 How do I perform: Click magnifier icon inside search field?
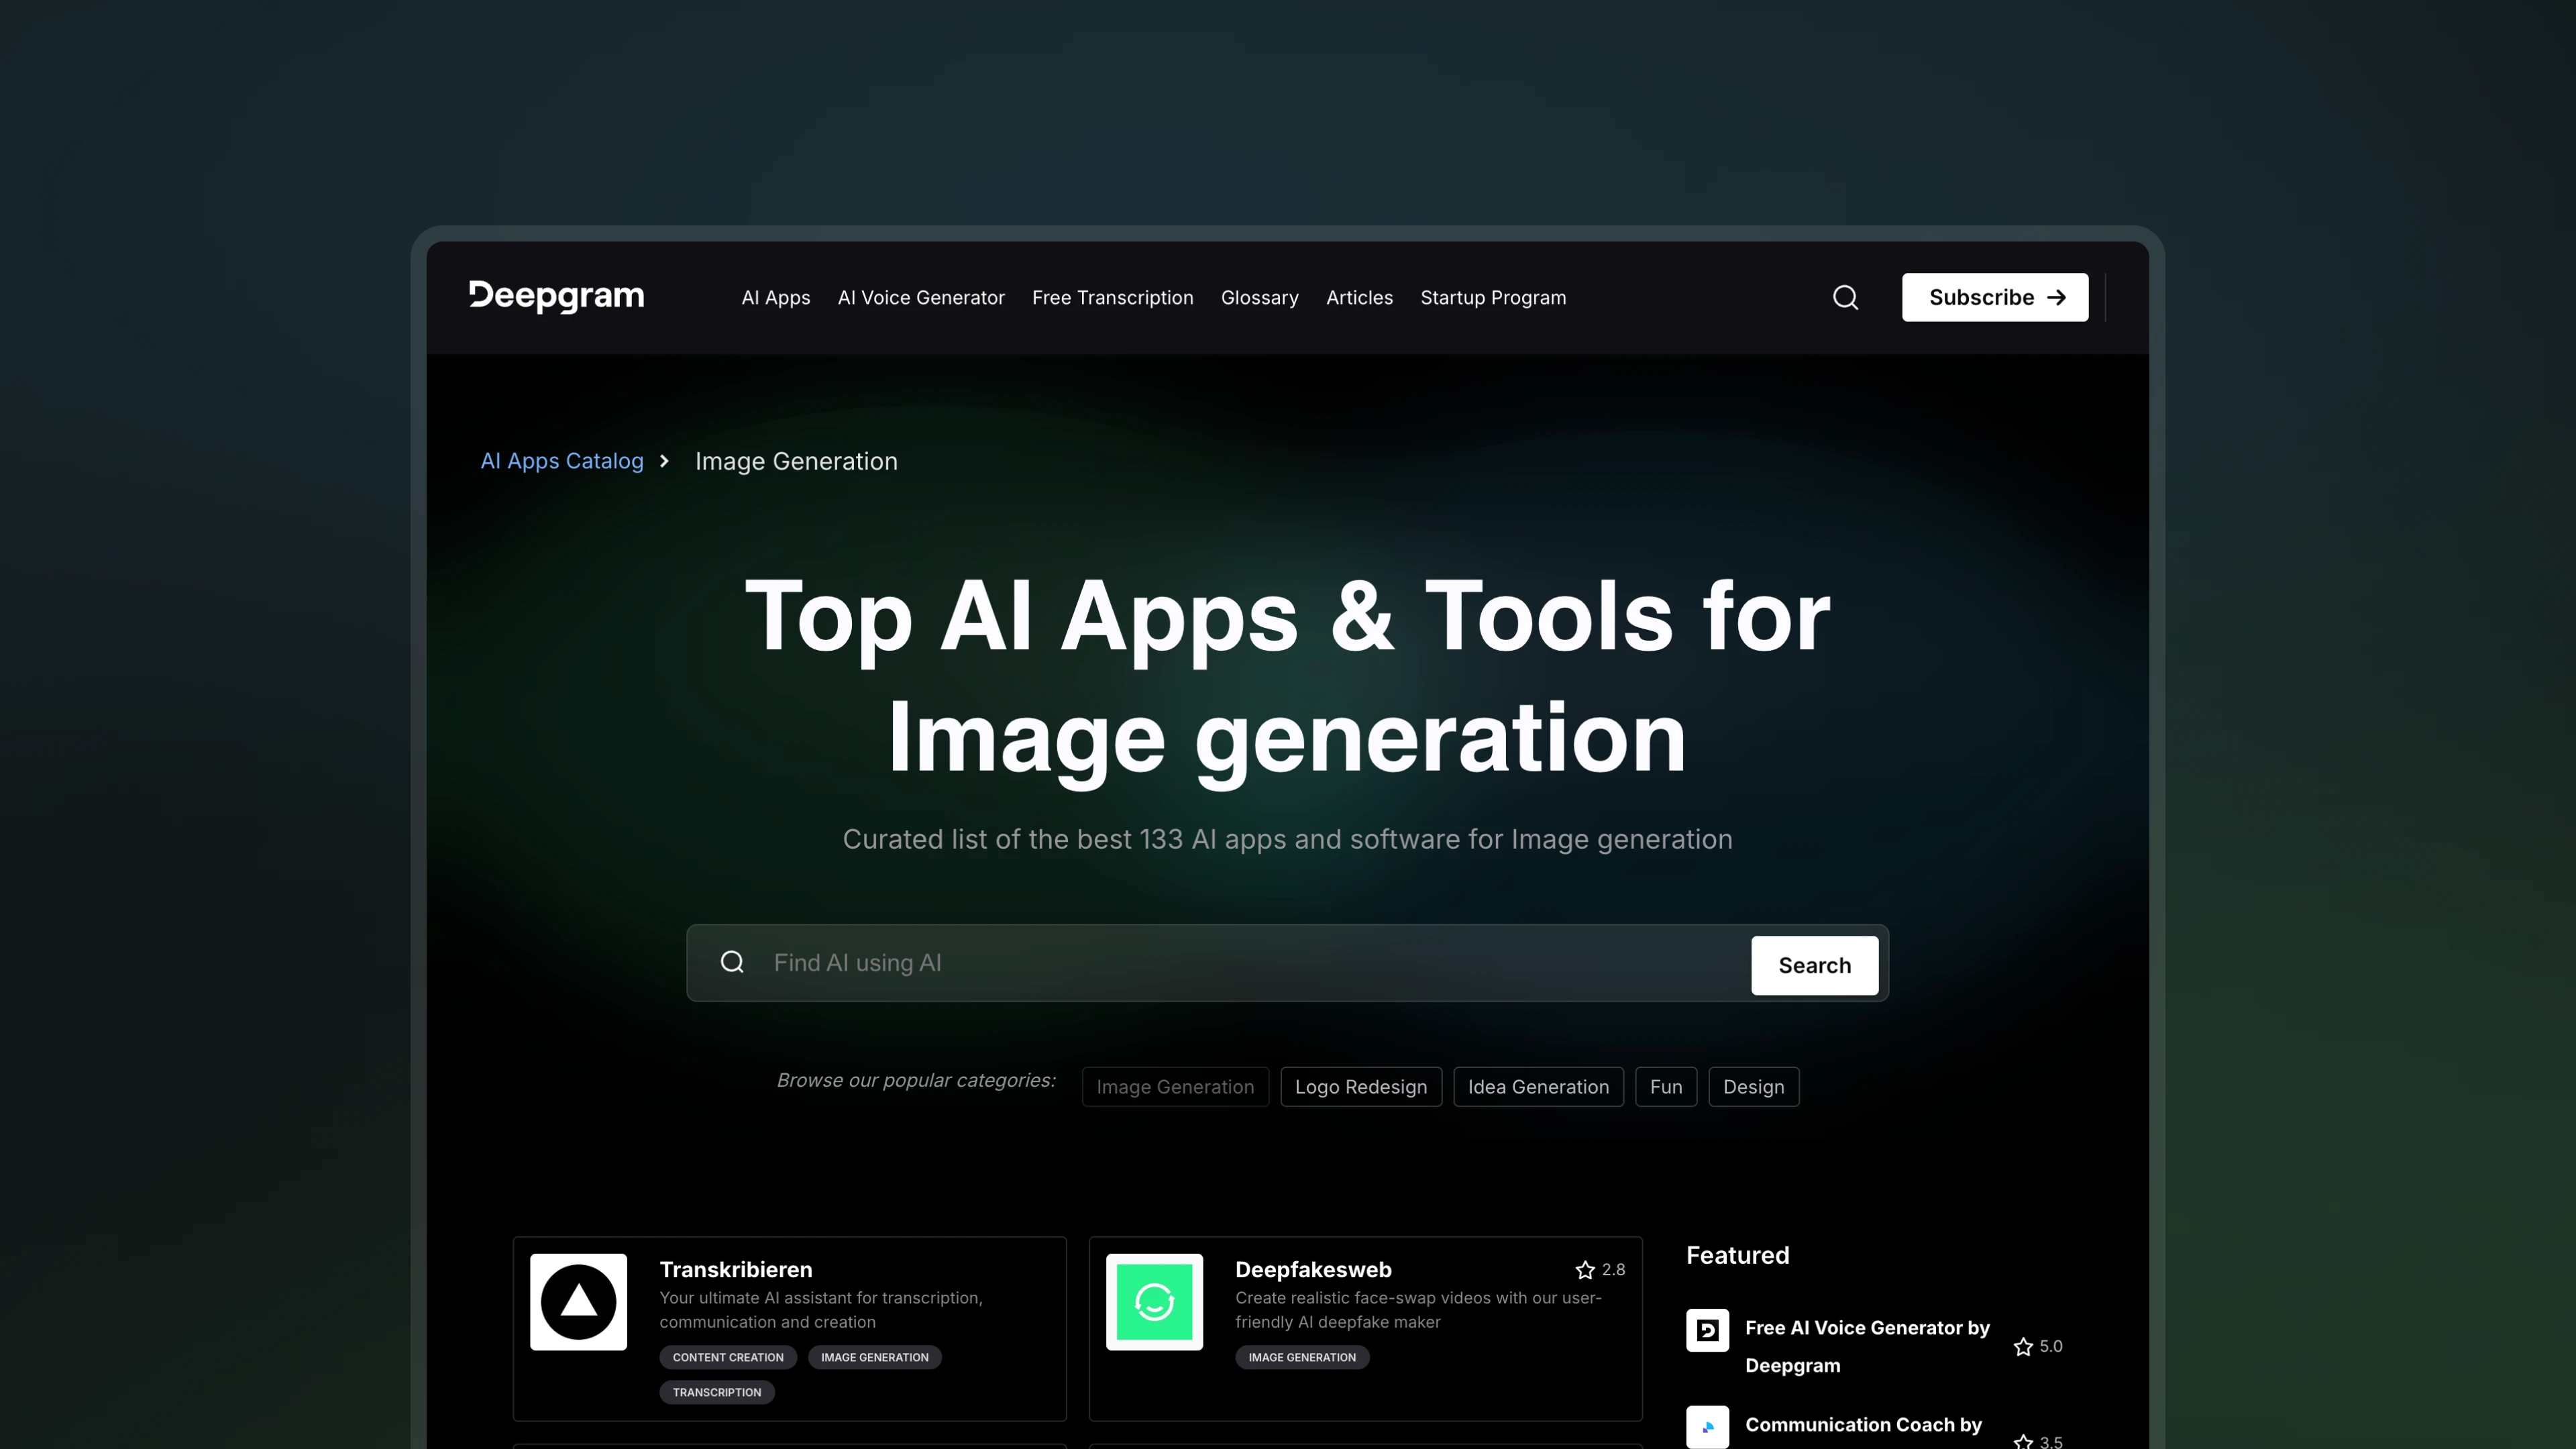(732, 962)
